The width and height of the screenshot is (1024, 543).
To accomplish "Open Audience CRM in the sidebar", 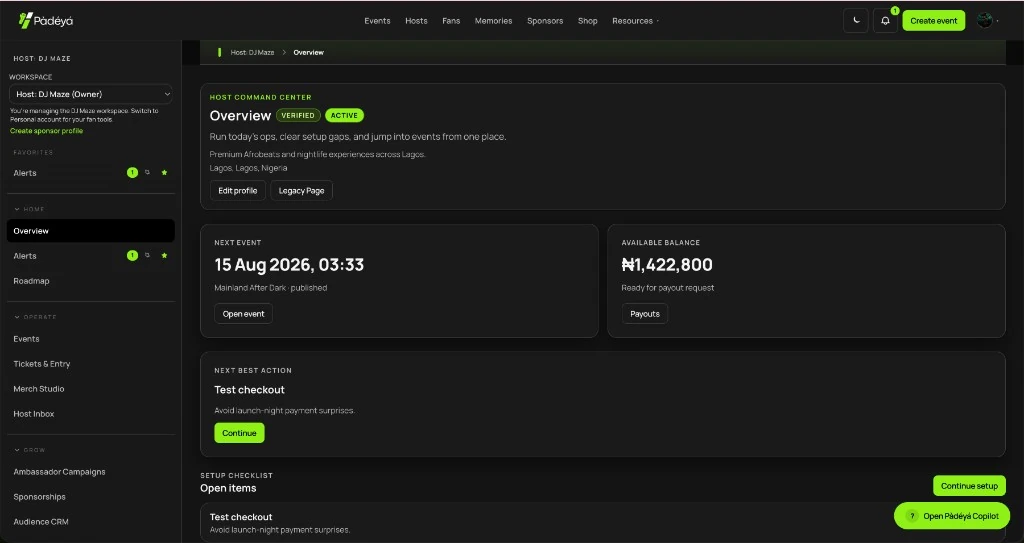I will click(41, 521).
